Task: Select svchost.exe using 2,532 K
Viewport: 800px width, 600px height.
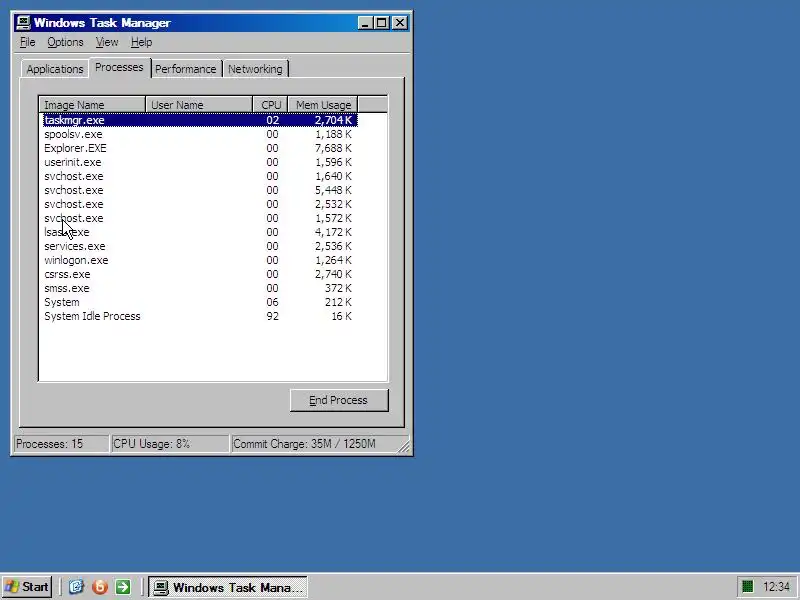Action: tap(200, 204)
